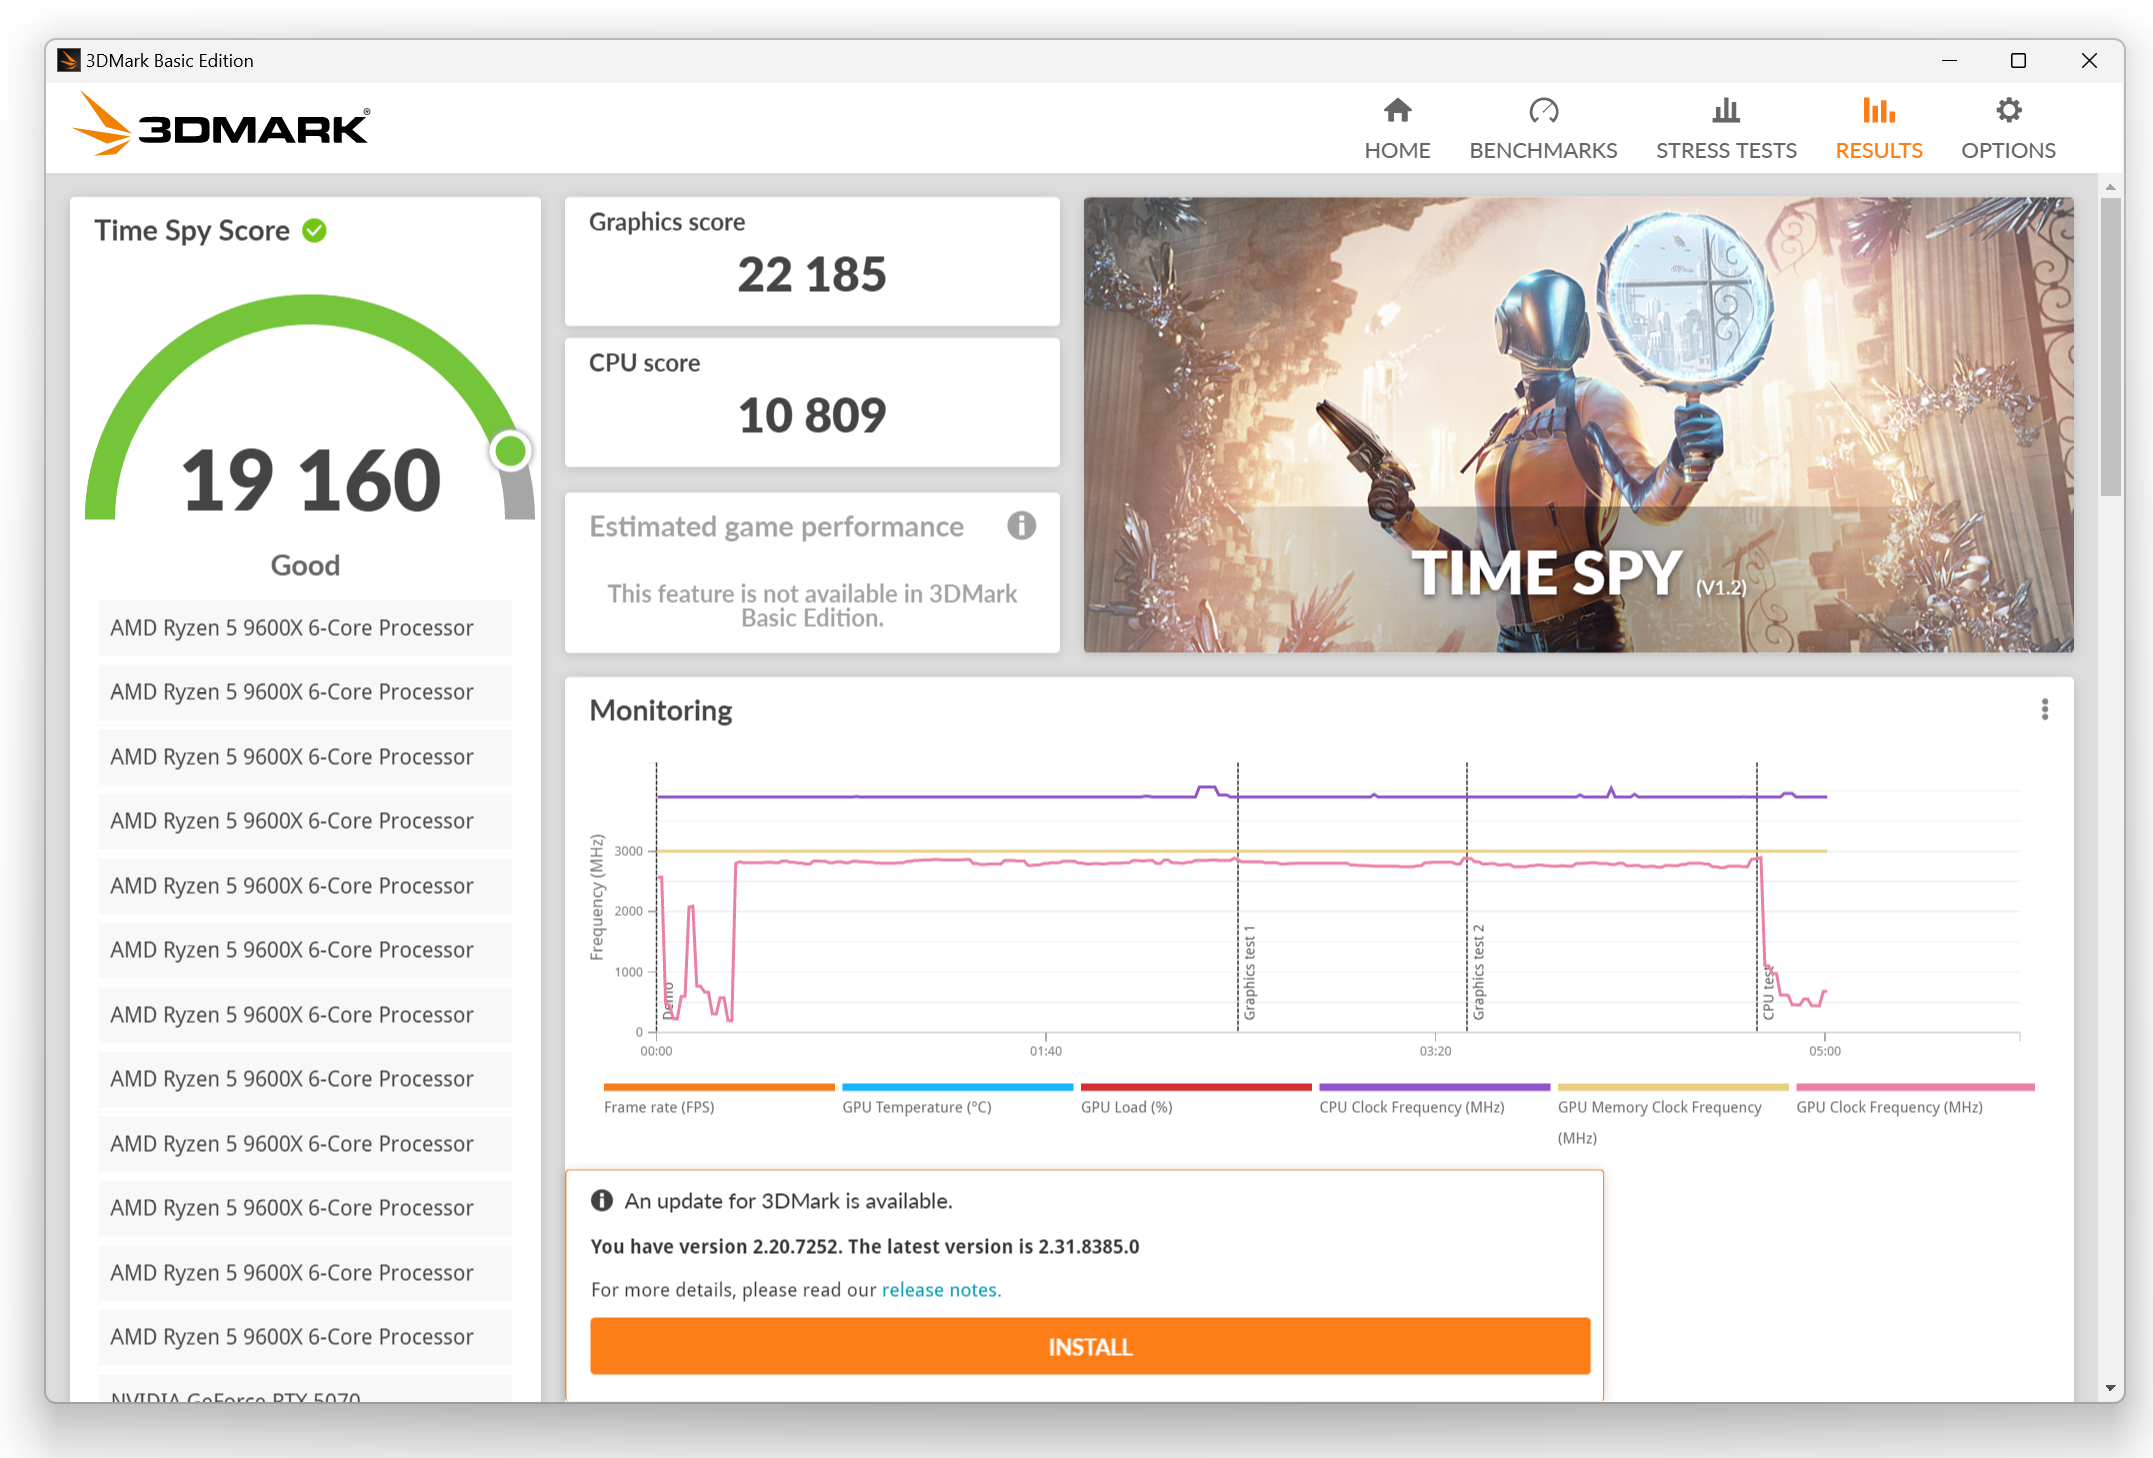
Task: Click the Options gear icon
Action: (x=2008, y=110)
